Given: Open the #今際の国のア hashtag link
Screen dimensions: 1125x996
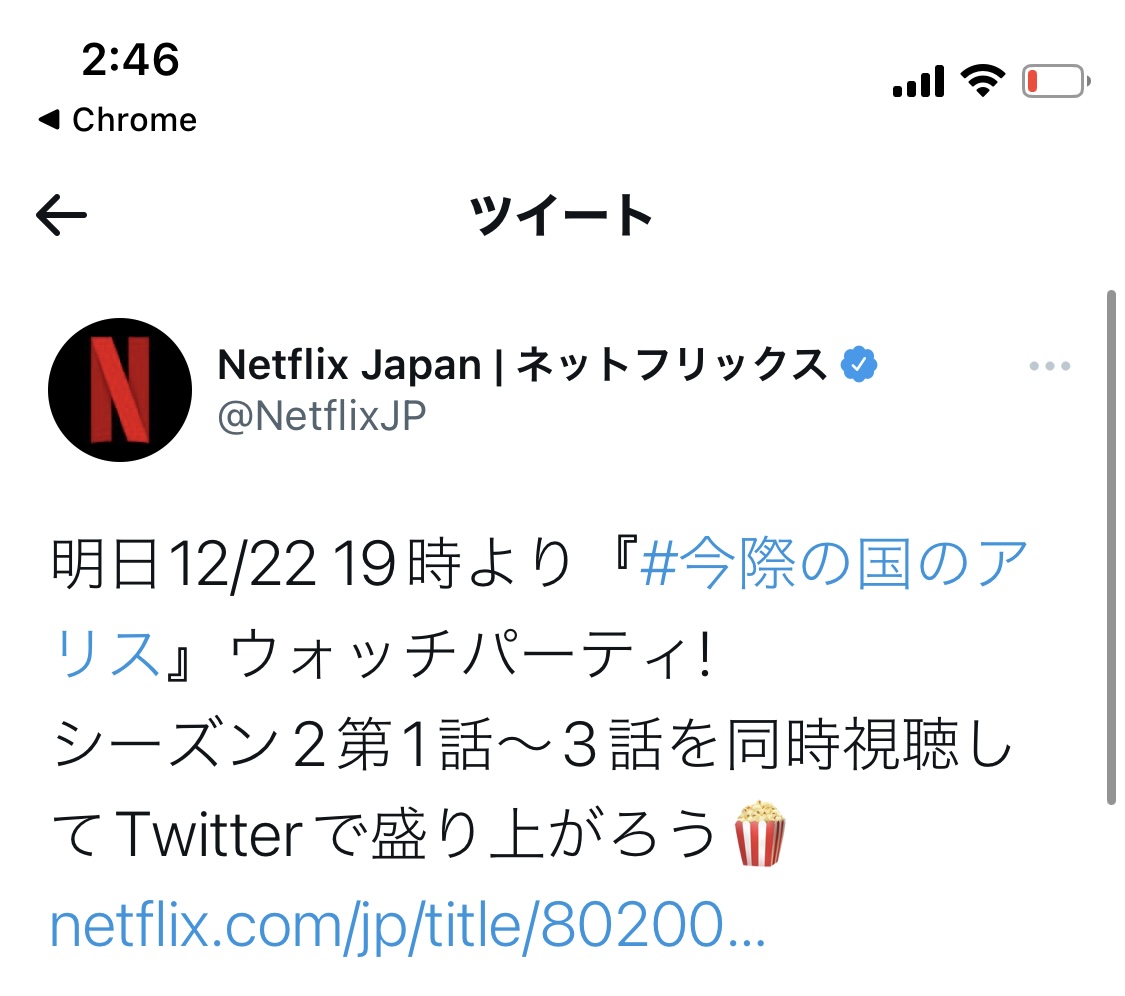Looking at the screenshot, I should [834, 563].
